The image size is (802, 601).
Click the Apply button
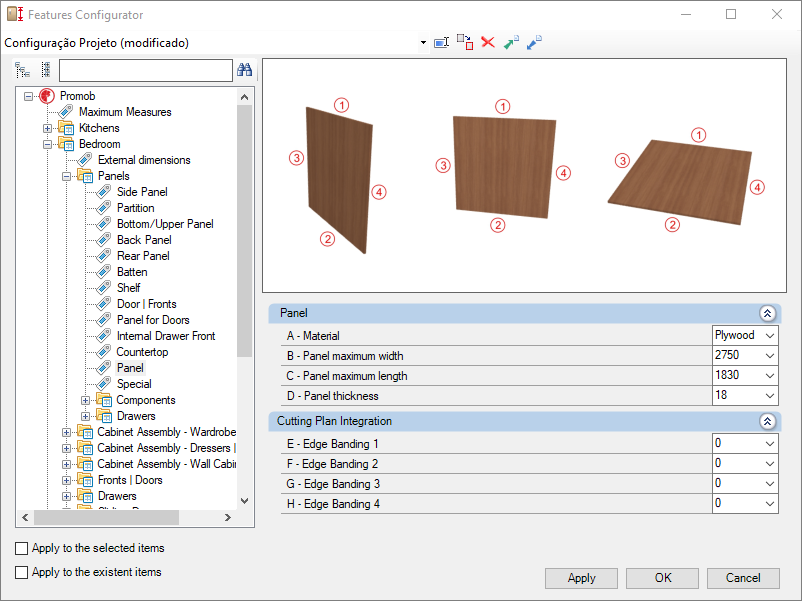point(581,578)
